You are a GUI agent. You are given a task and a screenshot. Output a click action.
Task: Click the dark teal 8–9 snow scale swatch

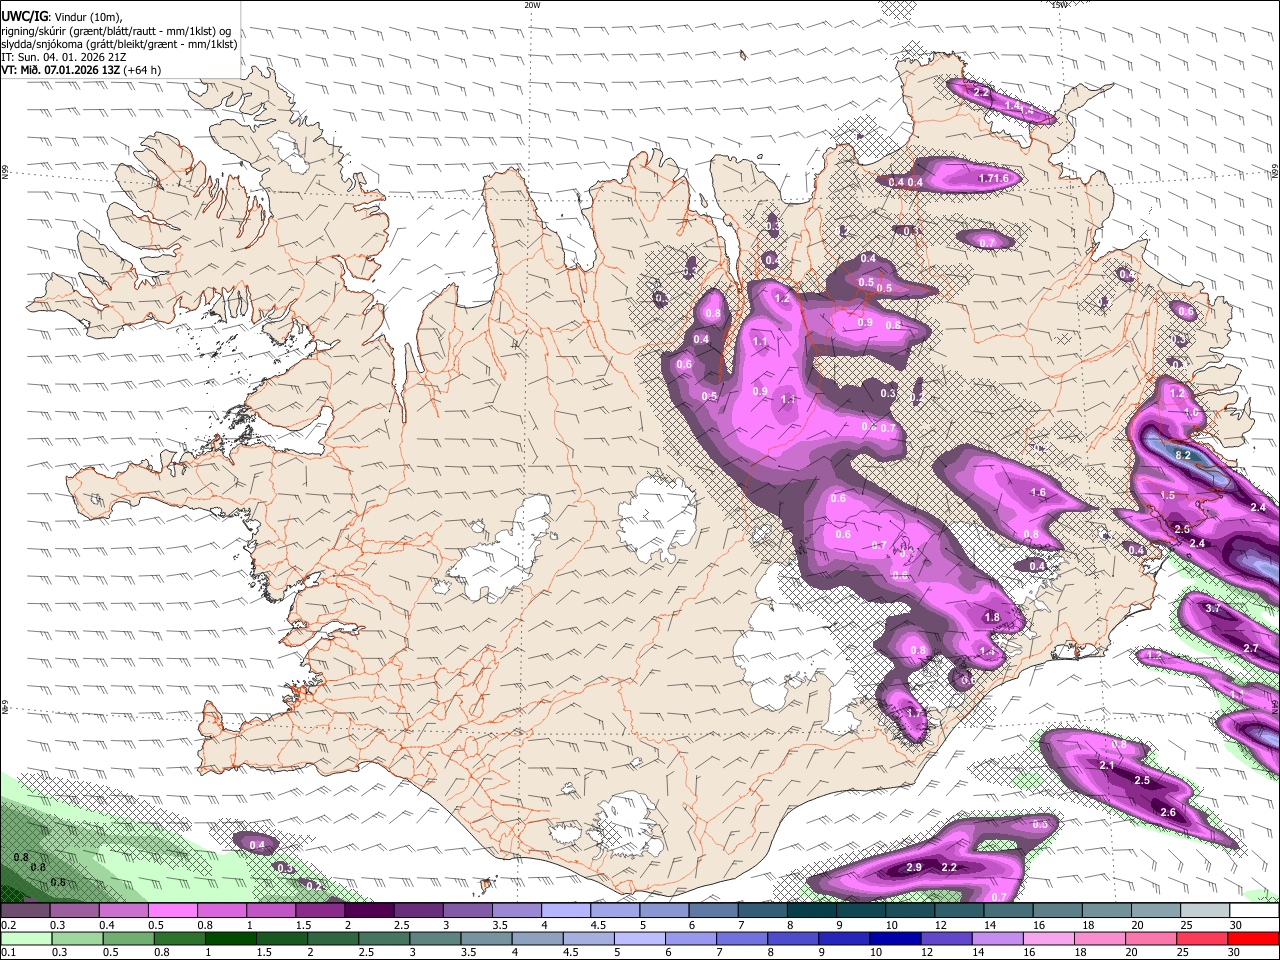click(x=811, y=911)
